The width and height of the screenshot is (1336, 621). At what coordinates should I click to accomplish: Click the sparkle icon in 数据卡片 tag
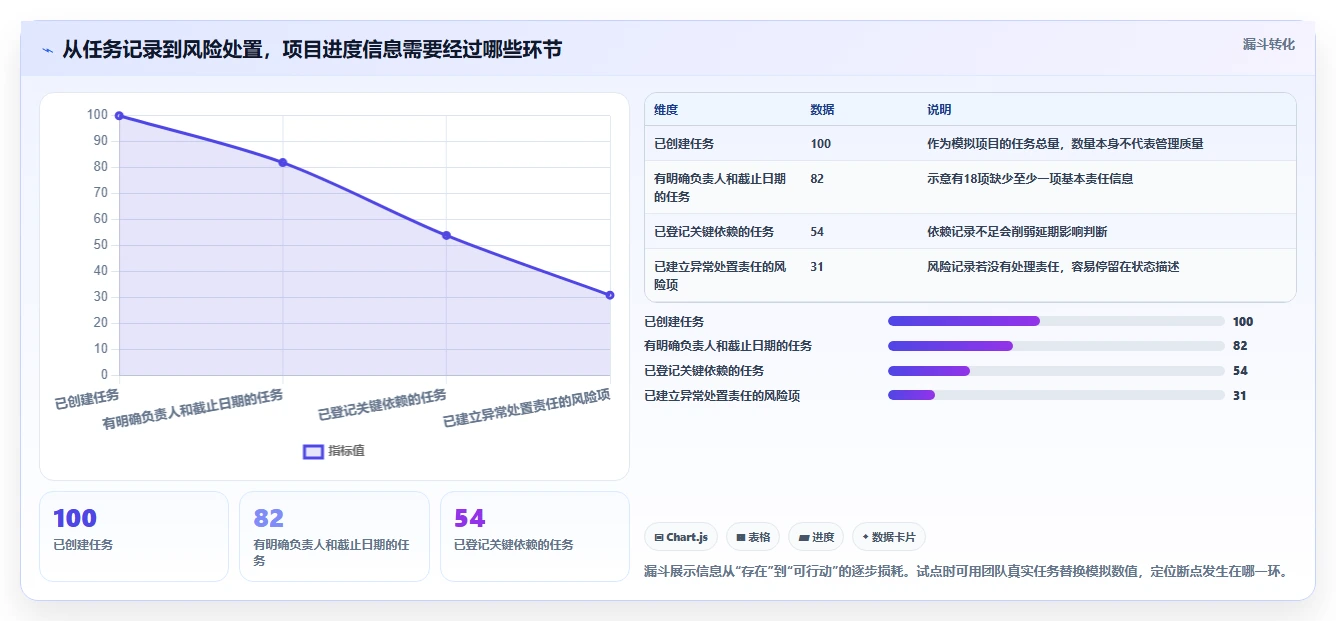tap(865, 537)
